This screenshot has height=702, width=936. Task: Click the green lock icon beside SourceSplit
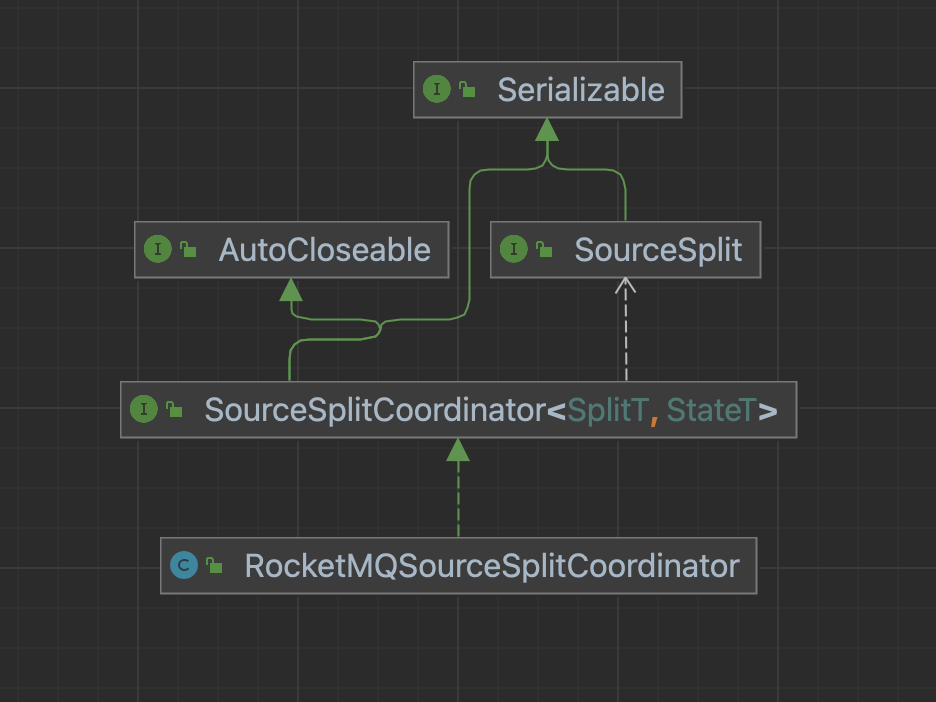tap(544, 250)
